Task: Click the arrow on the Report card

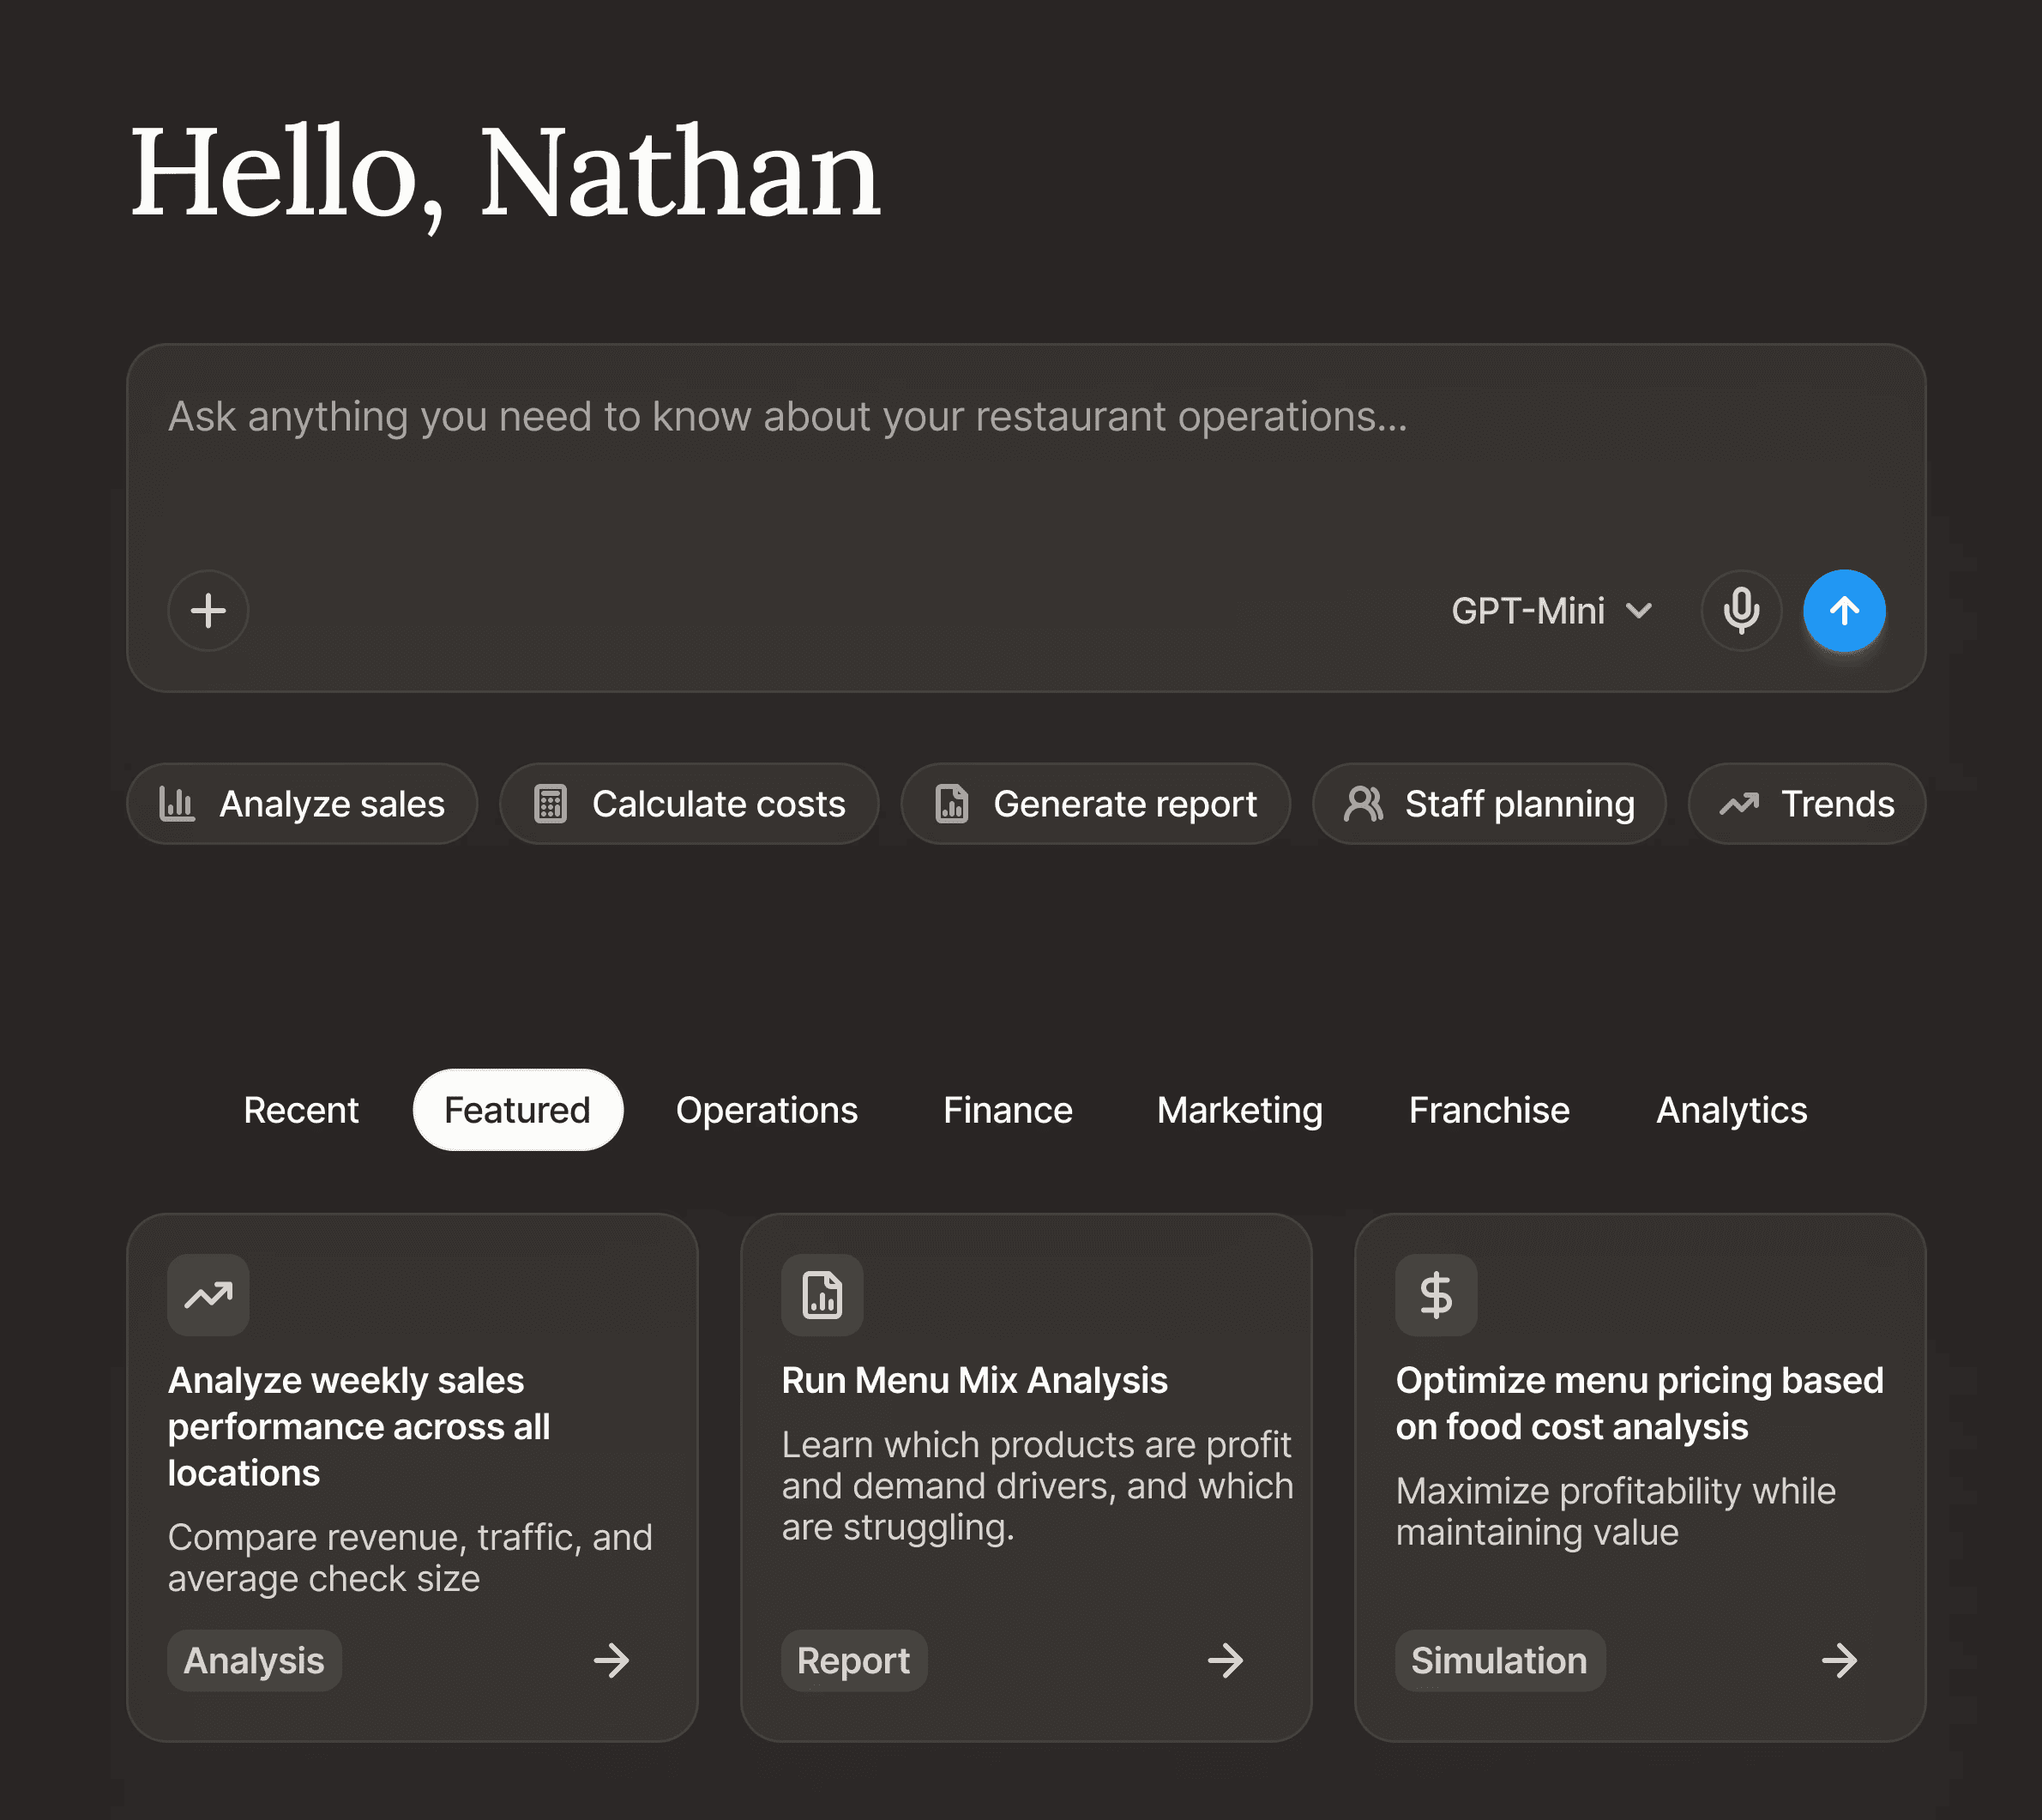Action: pos(1225,1661)
